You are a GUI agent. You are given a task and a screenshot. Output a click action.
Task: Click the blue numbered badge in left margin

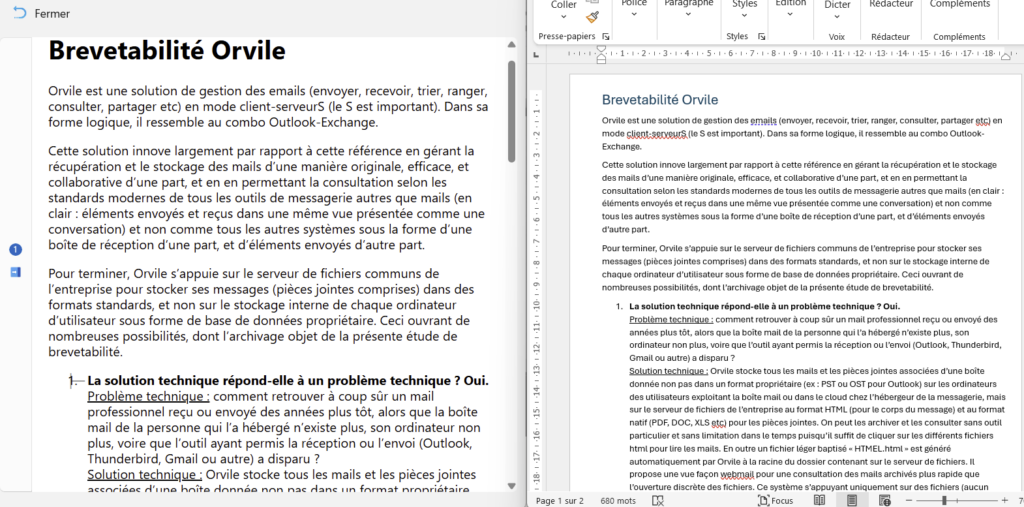tap(15, 249)
